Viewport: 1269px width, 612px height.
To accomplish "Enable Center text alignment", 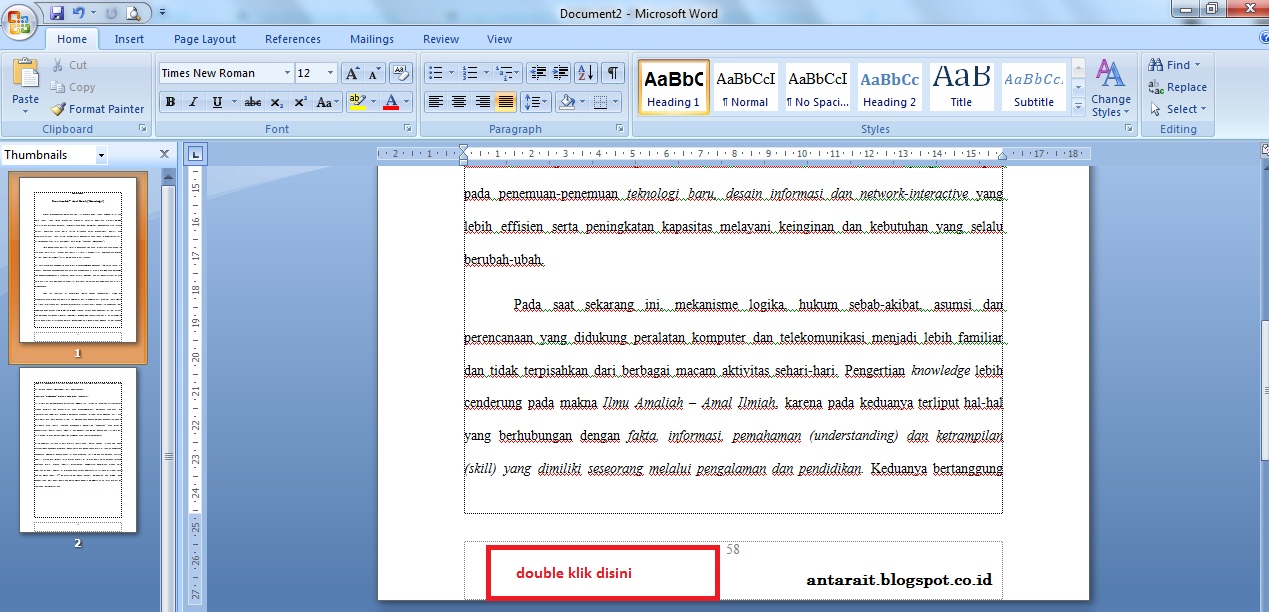I will click(458, 101).
